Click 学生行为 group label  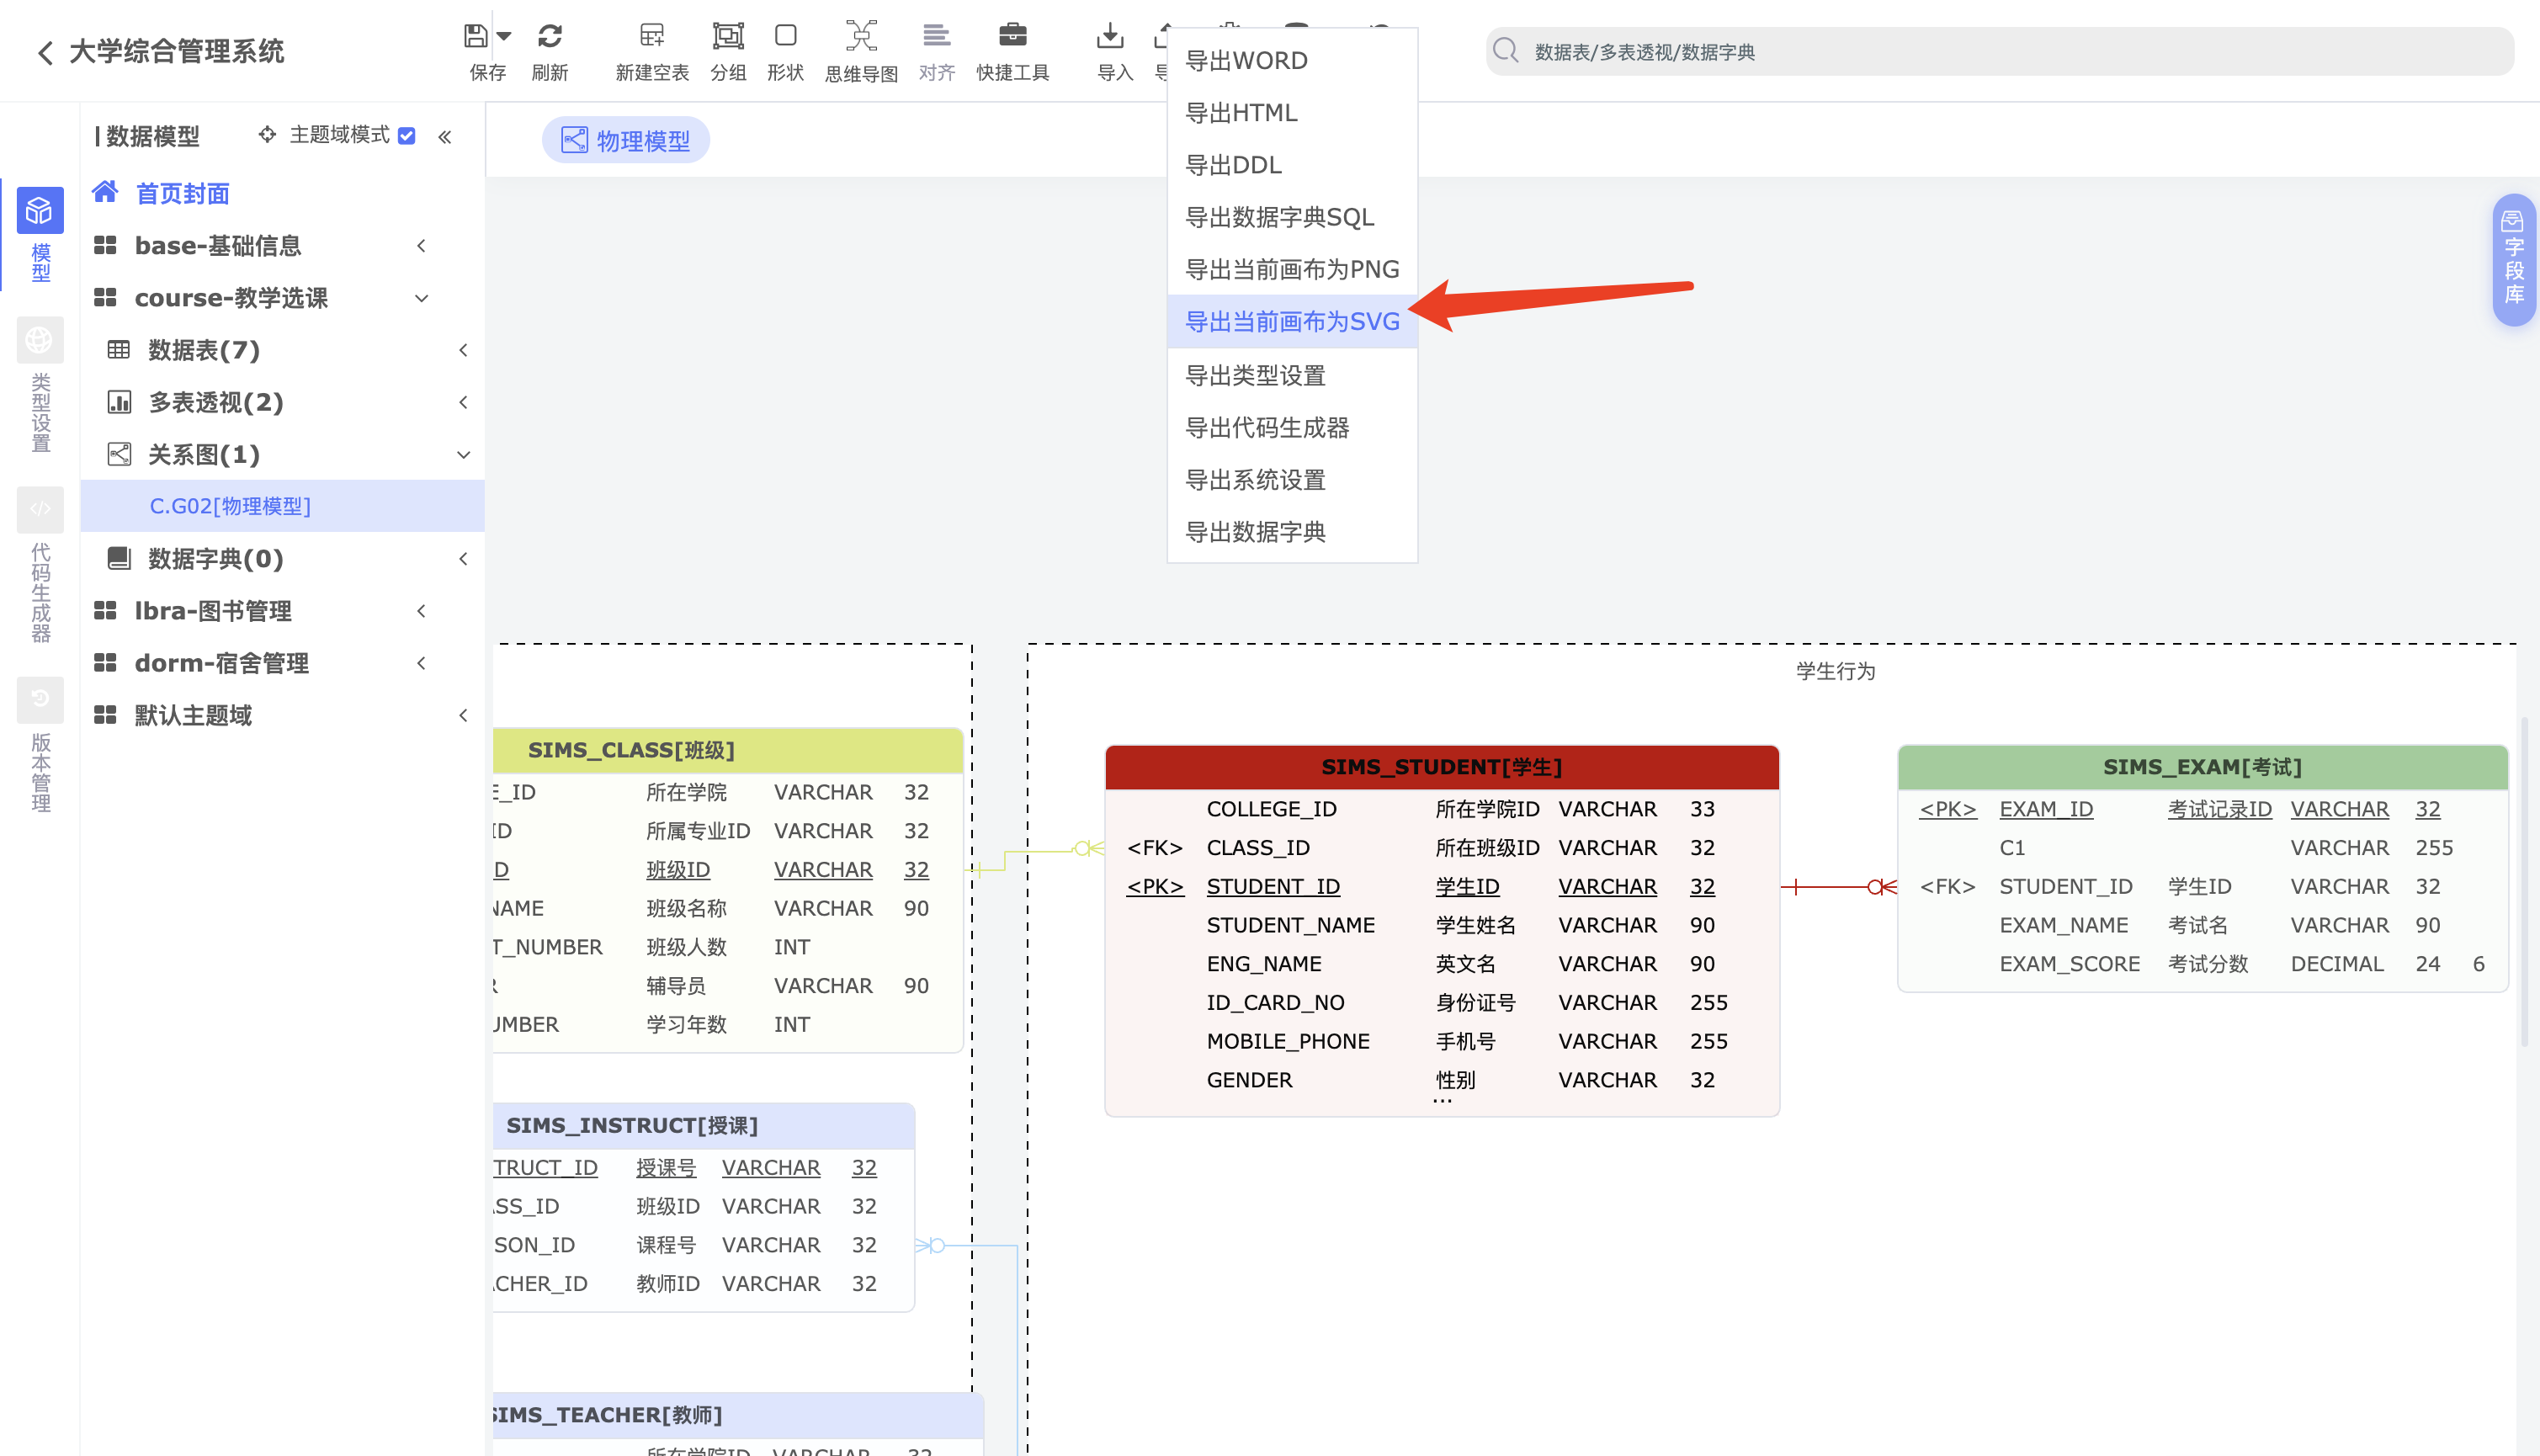pos(1835,671)
